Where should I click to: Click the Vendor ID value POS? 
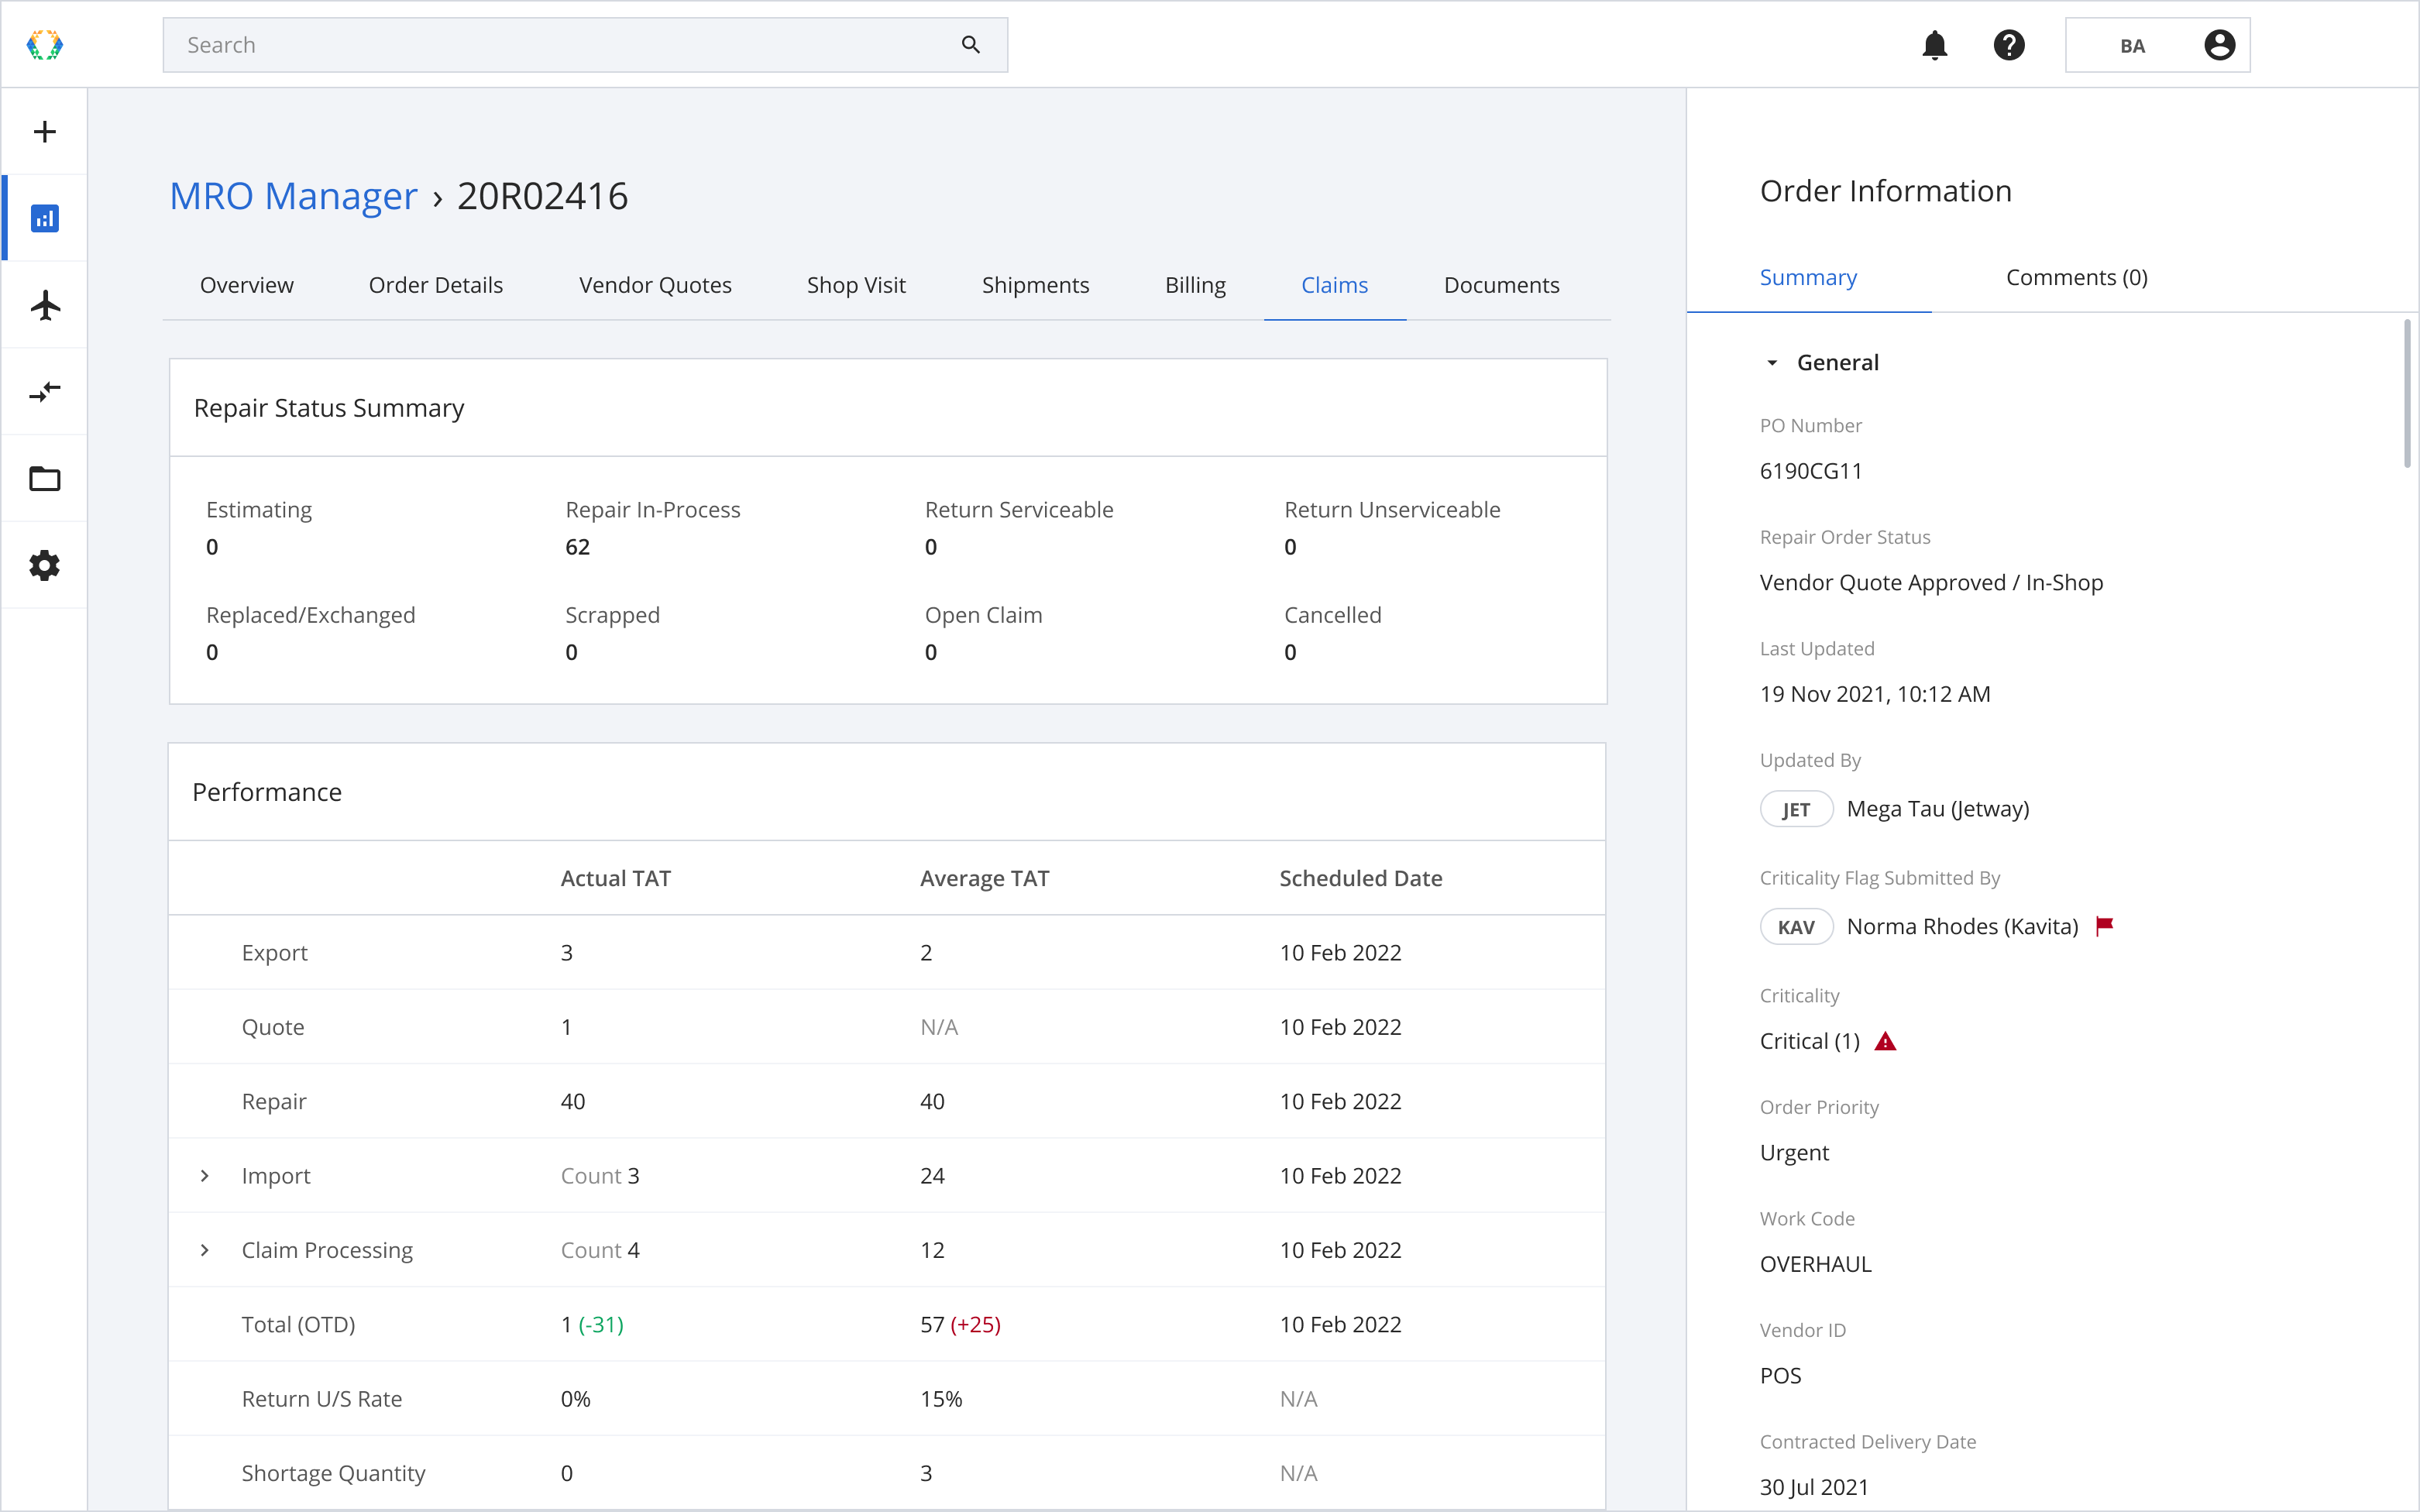point(1780,1376)
